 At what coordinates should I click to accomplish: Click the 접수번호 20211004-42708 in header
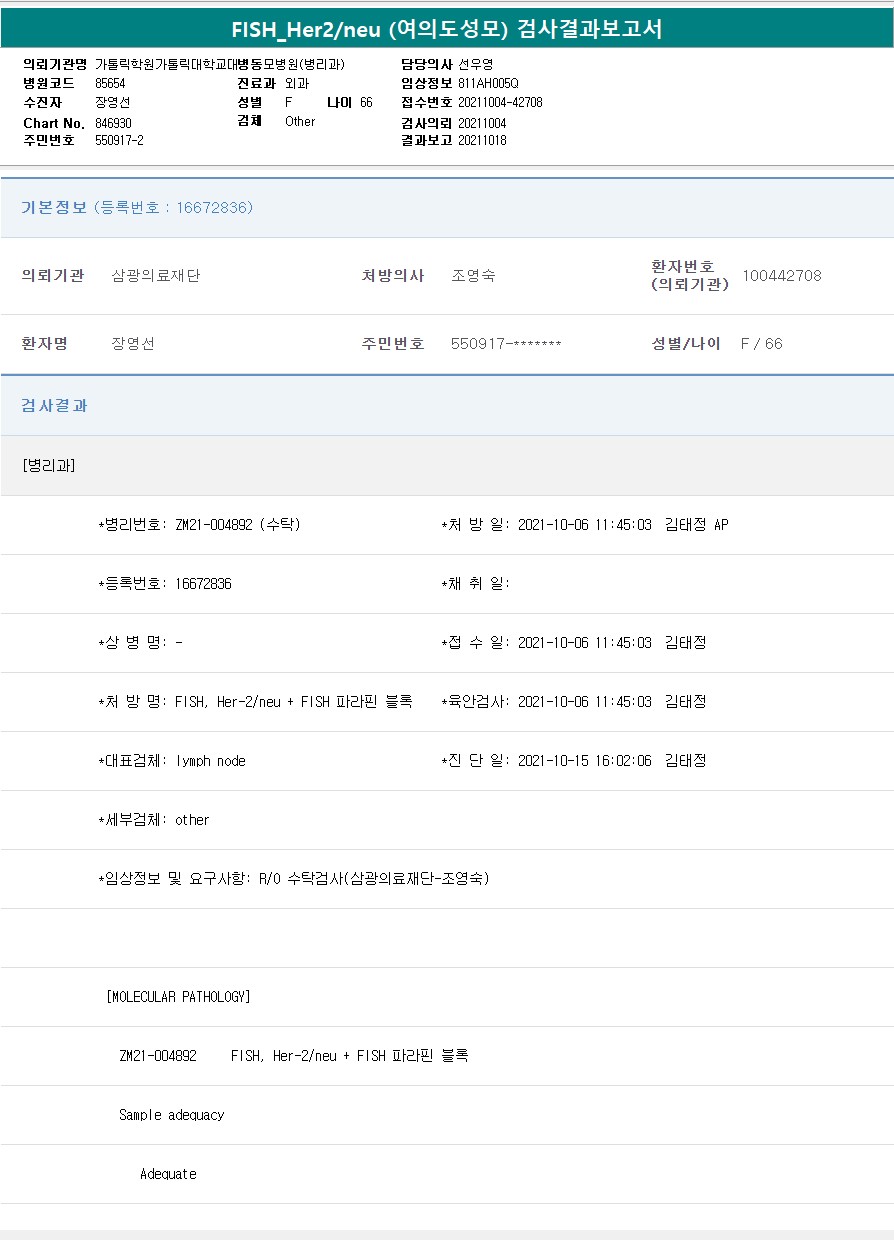[500, 102]
